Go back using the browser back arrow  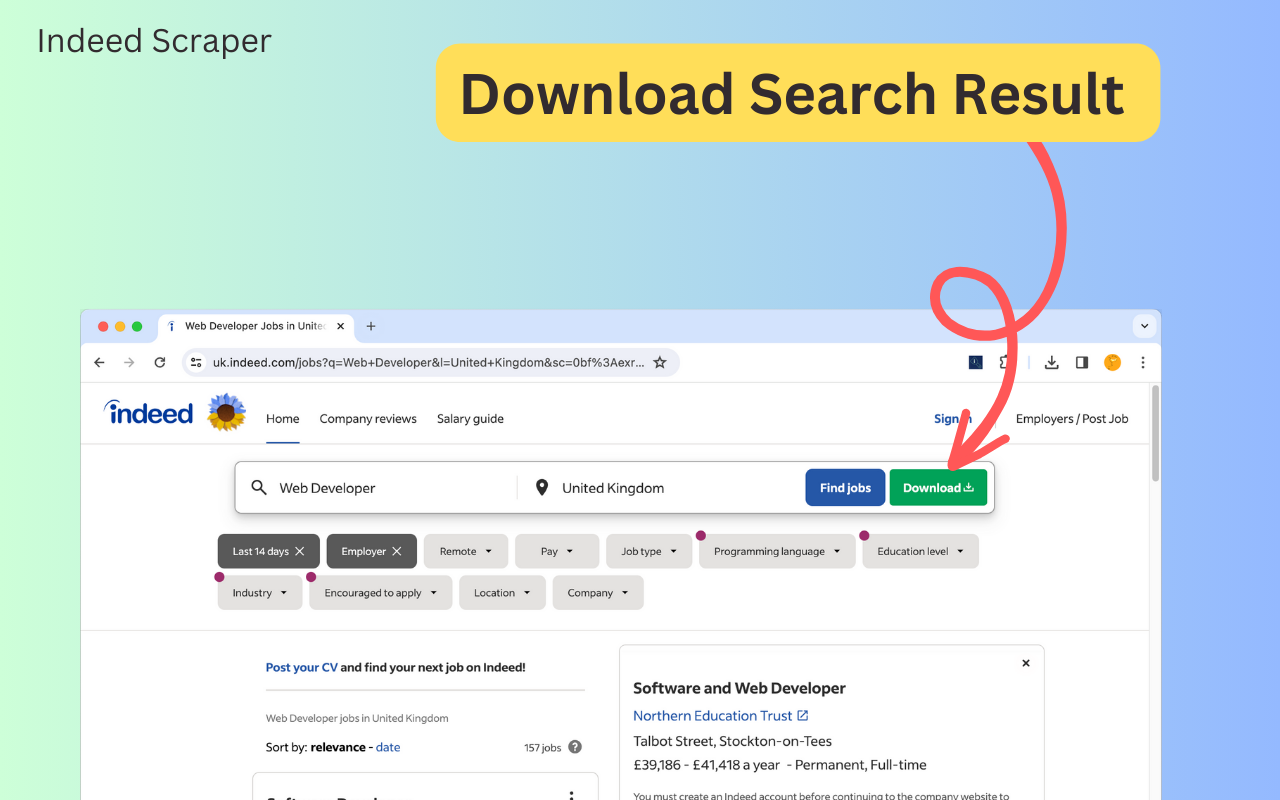tap(99, 363)
